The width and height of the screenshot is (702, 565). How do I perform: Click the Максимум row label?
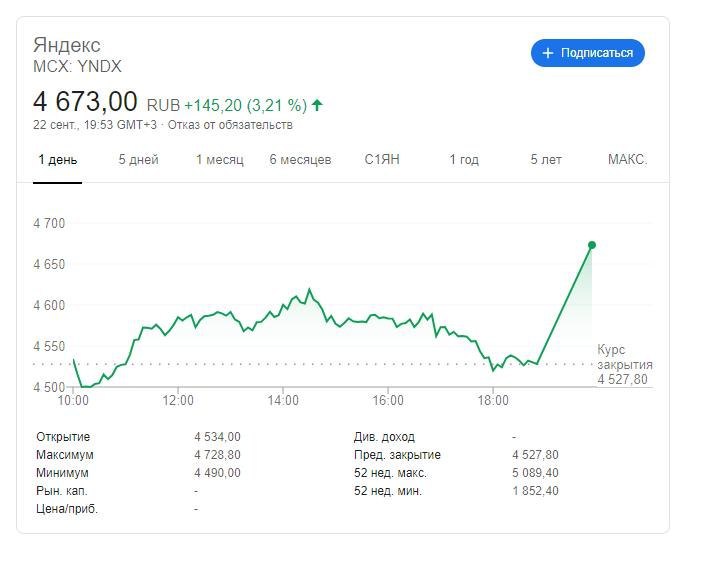coord(65,455)
